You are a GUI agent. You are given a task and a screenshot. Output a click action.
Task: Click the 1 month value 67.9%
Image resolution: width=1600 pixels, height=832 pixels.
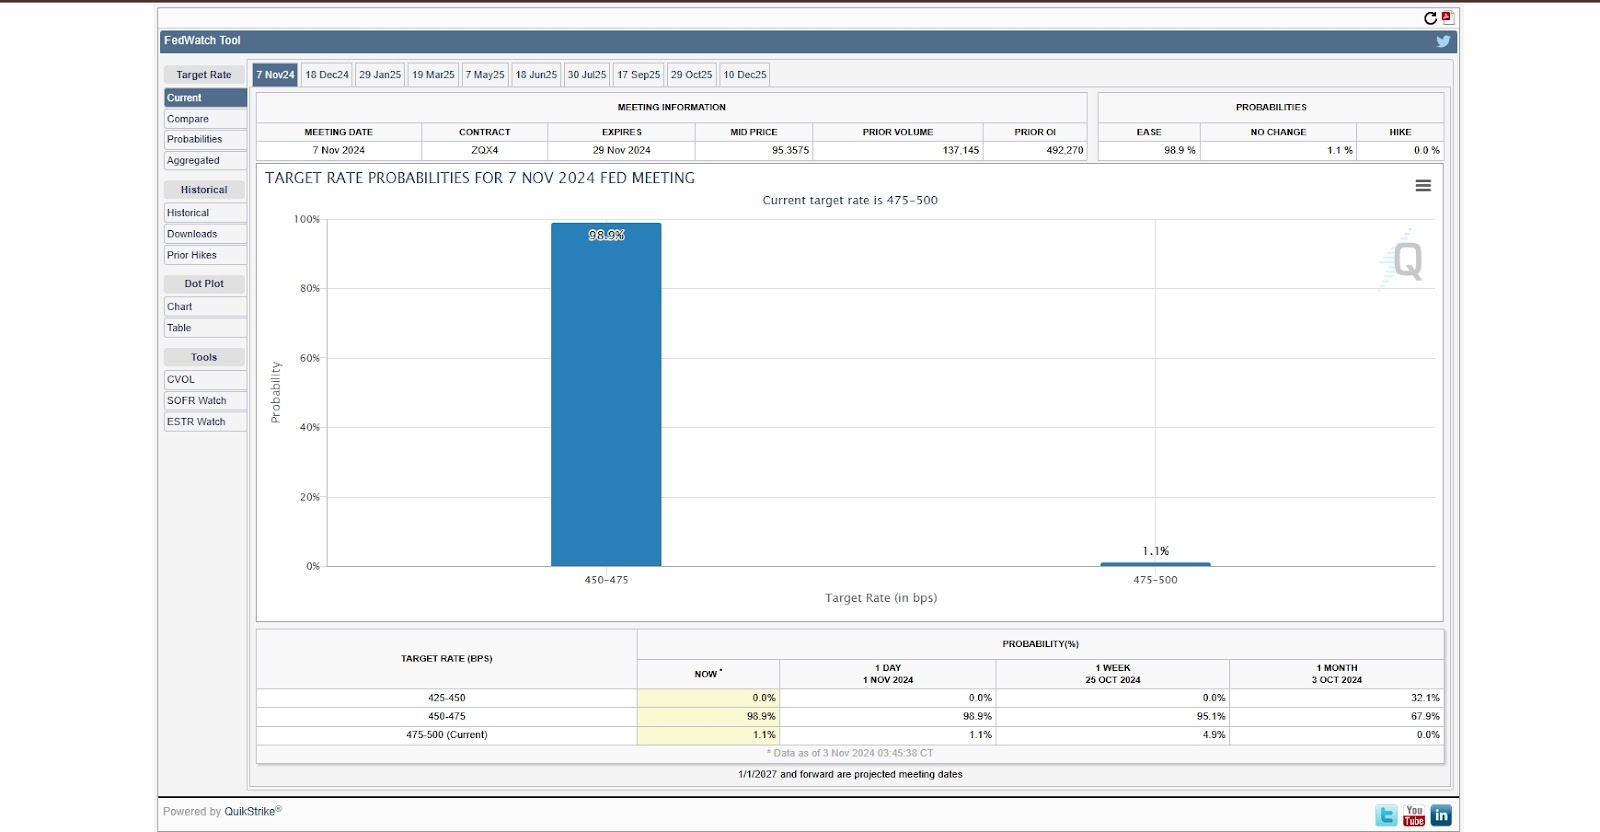tap(1426, 716)
